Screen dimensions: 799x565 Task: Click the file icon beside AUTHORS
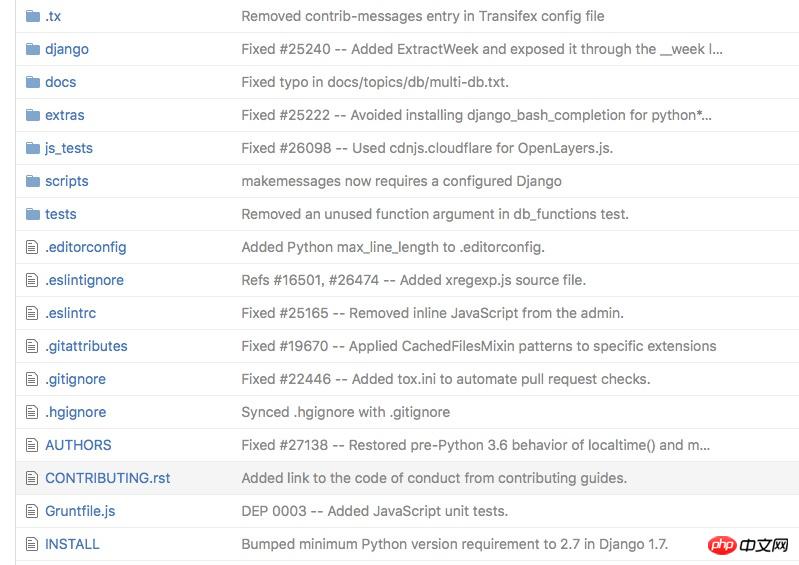tap(31, 445)
